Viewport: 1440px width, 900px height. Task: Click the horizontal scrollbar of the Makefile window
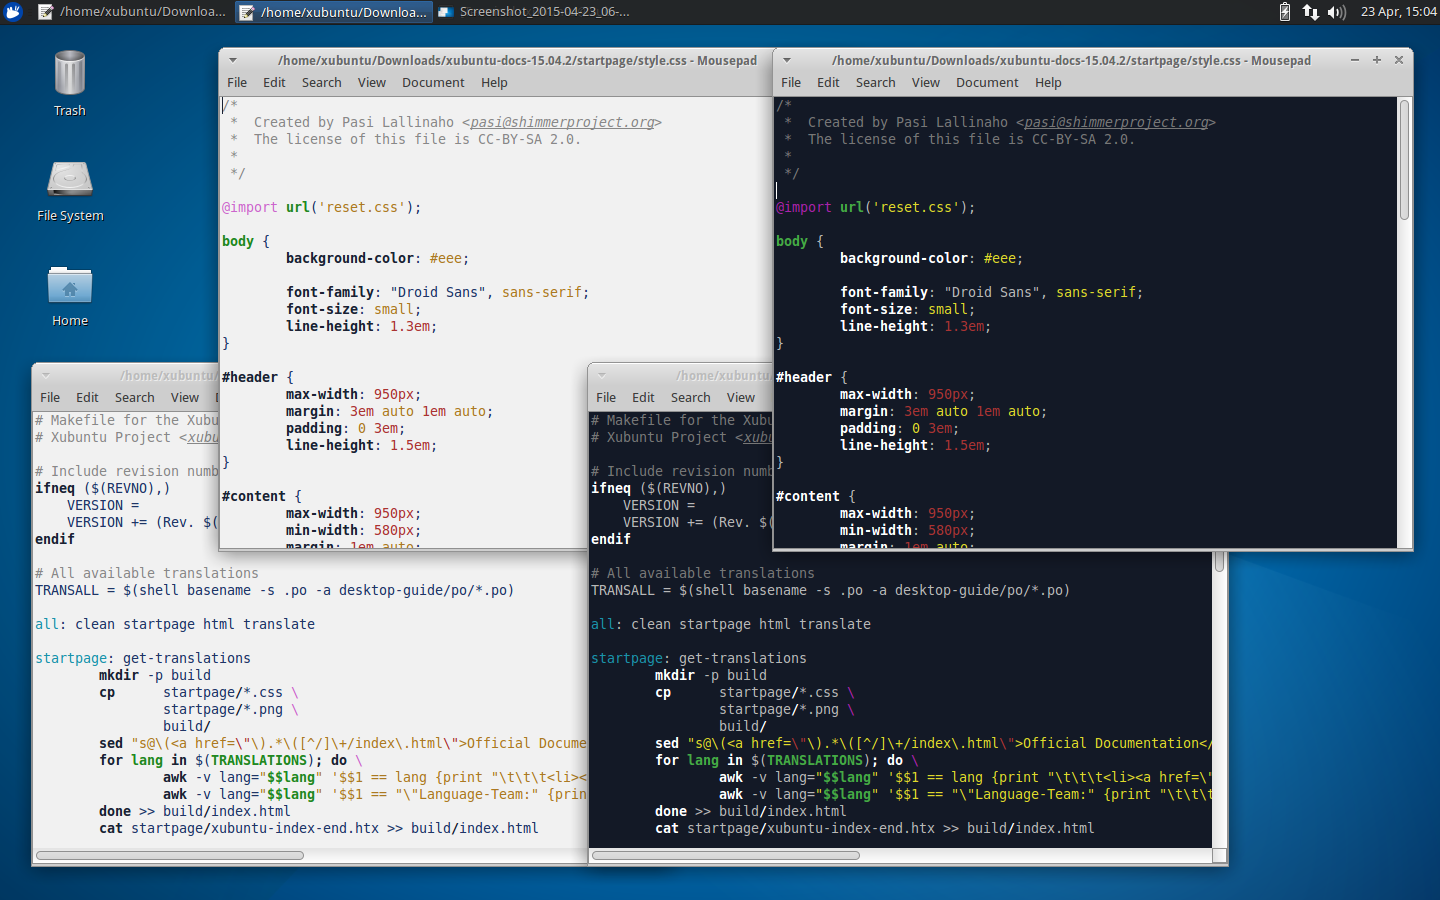[x=170, y=855]
